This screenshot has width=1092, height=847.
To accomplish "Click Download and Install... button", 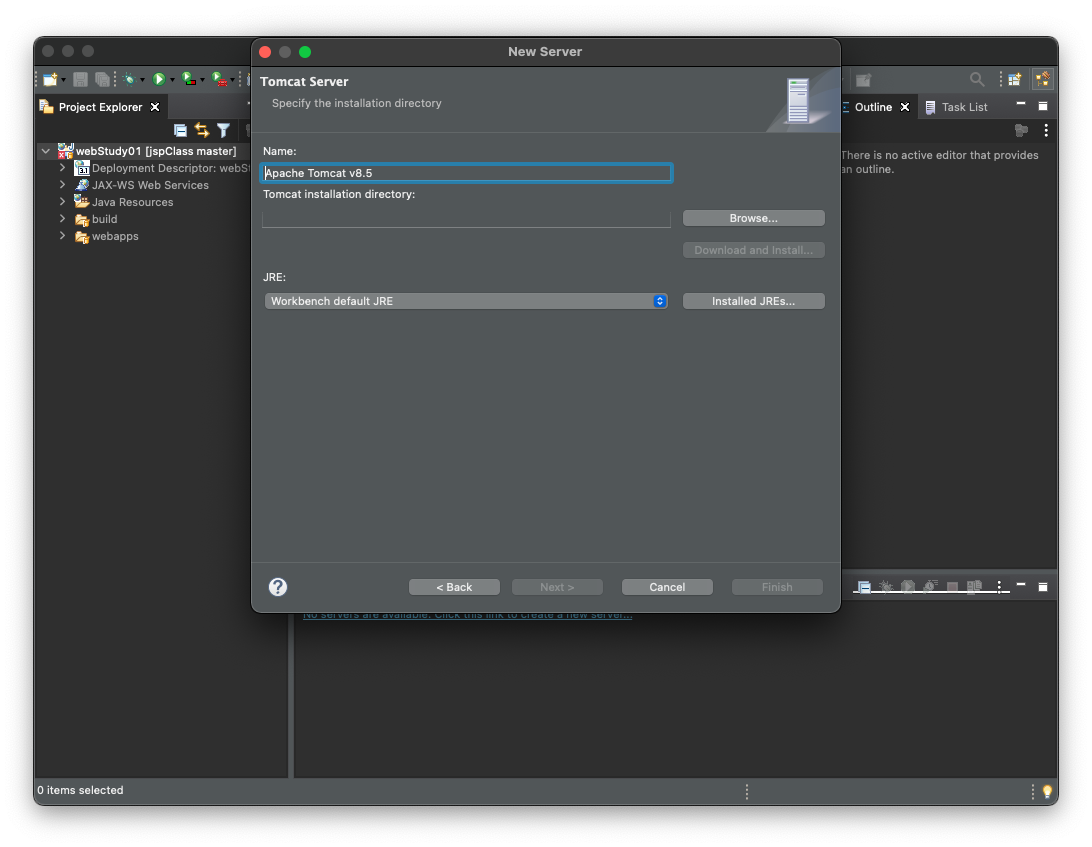I will 754,250.
